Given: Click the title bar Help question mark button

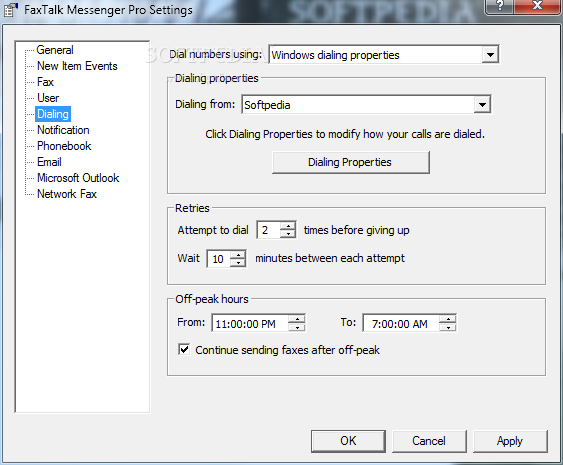Looking at the screenshot, I should point(499,6).
